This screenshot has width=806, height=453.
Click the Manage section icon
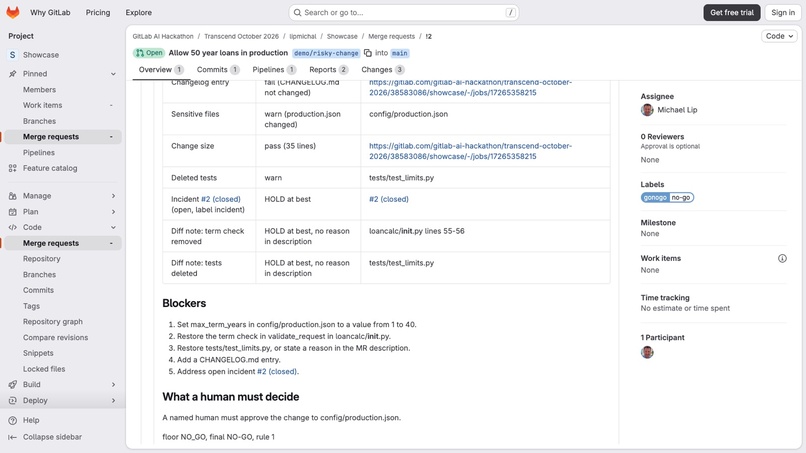(13, 196)
